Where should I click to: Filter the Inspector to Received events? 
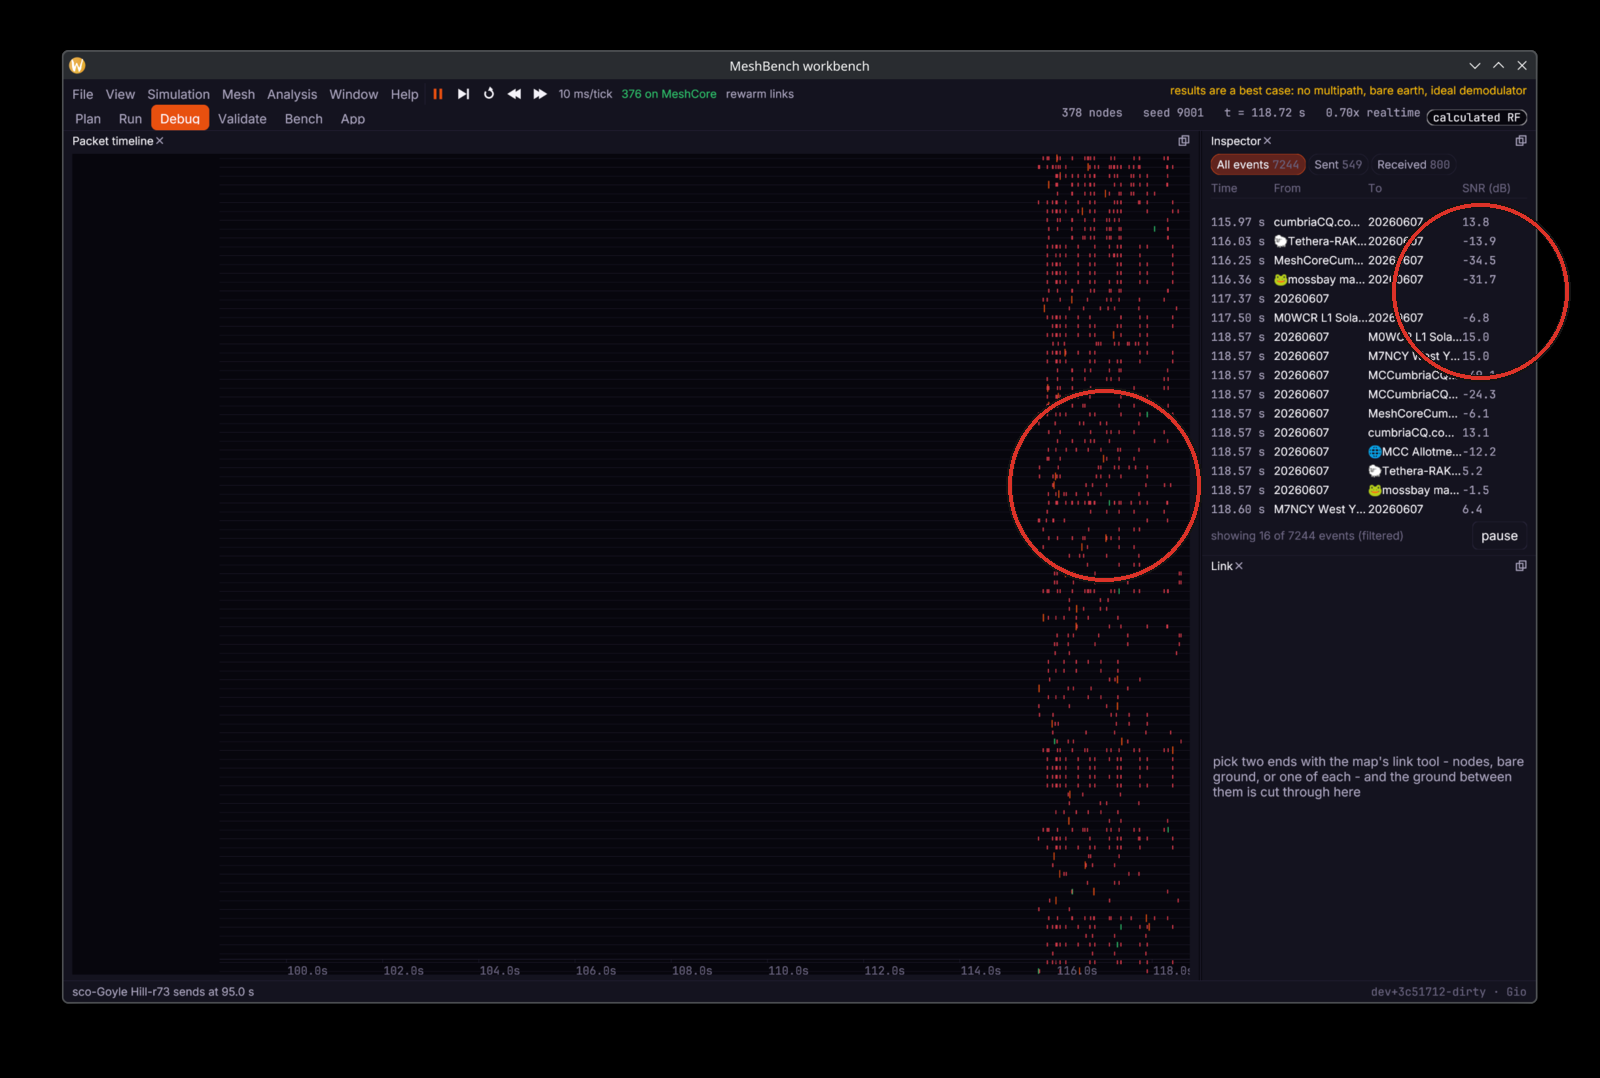pyautogui.click(x=1413, y=165)
